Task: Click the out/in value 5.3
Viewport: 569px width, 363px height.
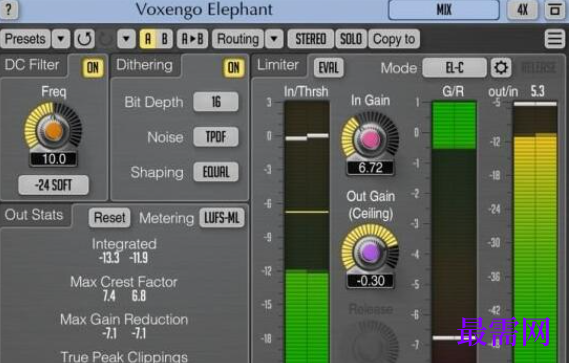Action: 537,91
